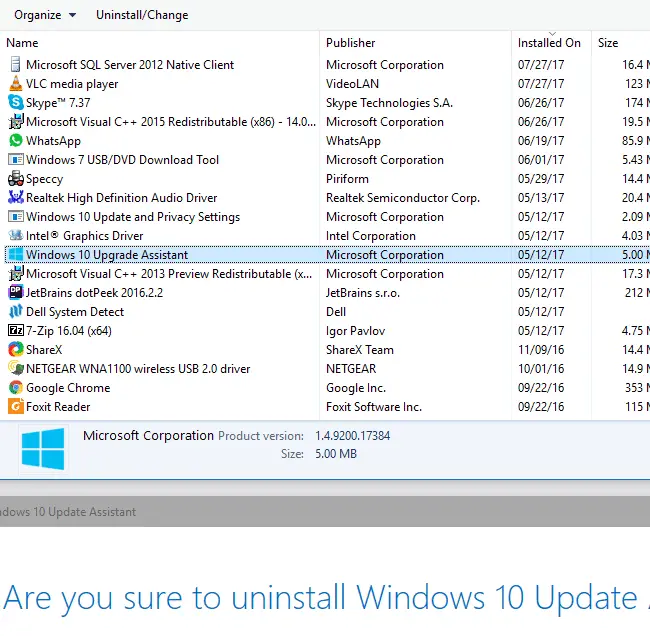This screenshot has height=636, width=650.
Task: Click the ShareX icon
Action: pos(16,350)
